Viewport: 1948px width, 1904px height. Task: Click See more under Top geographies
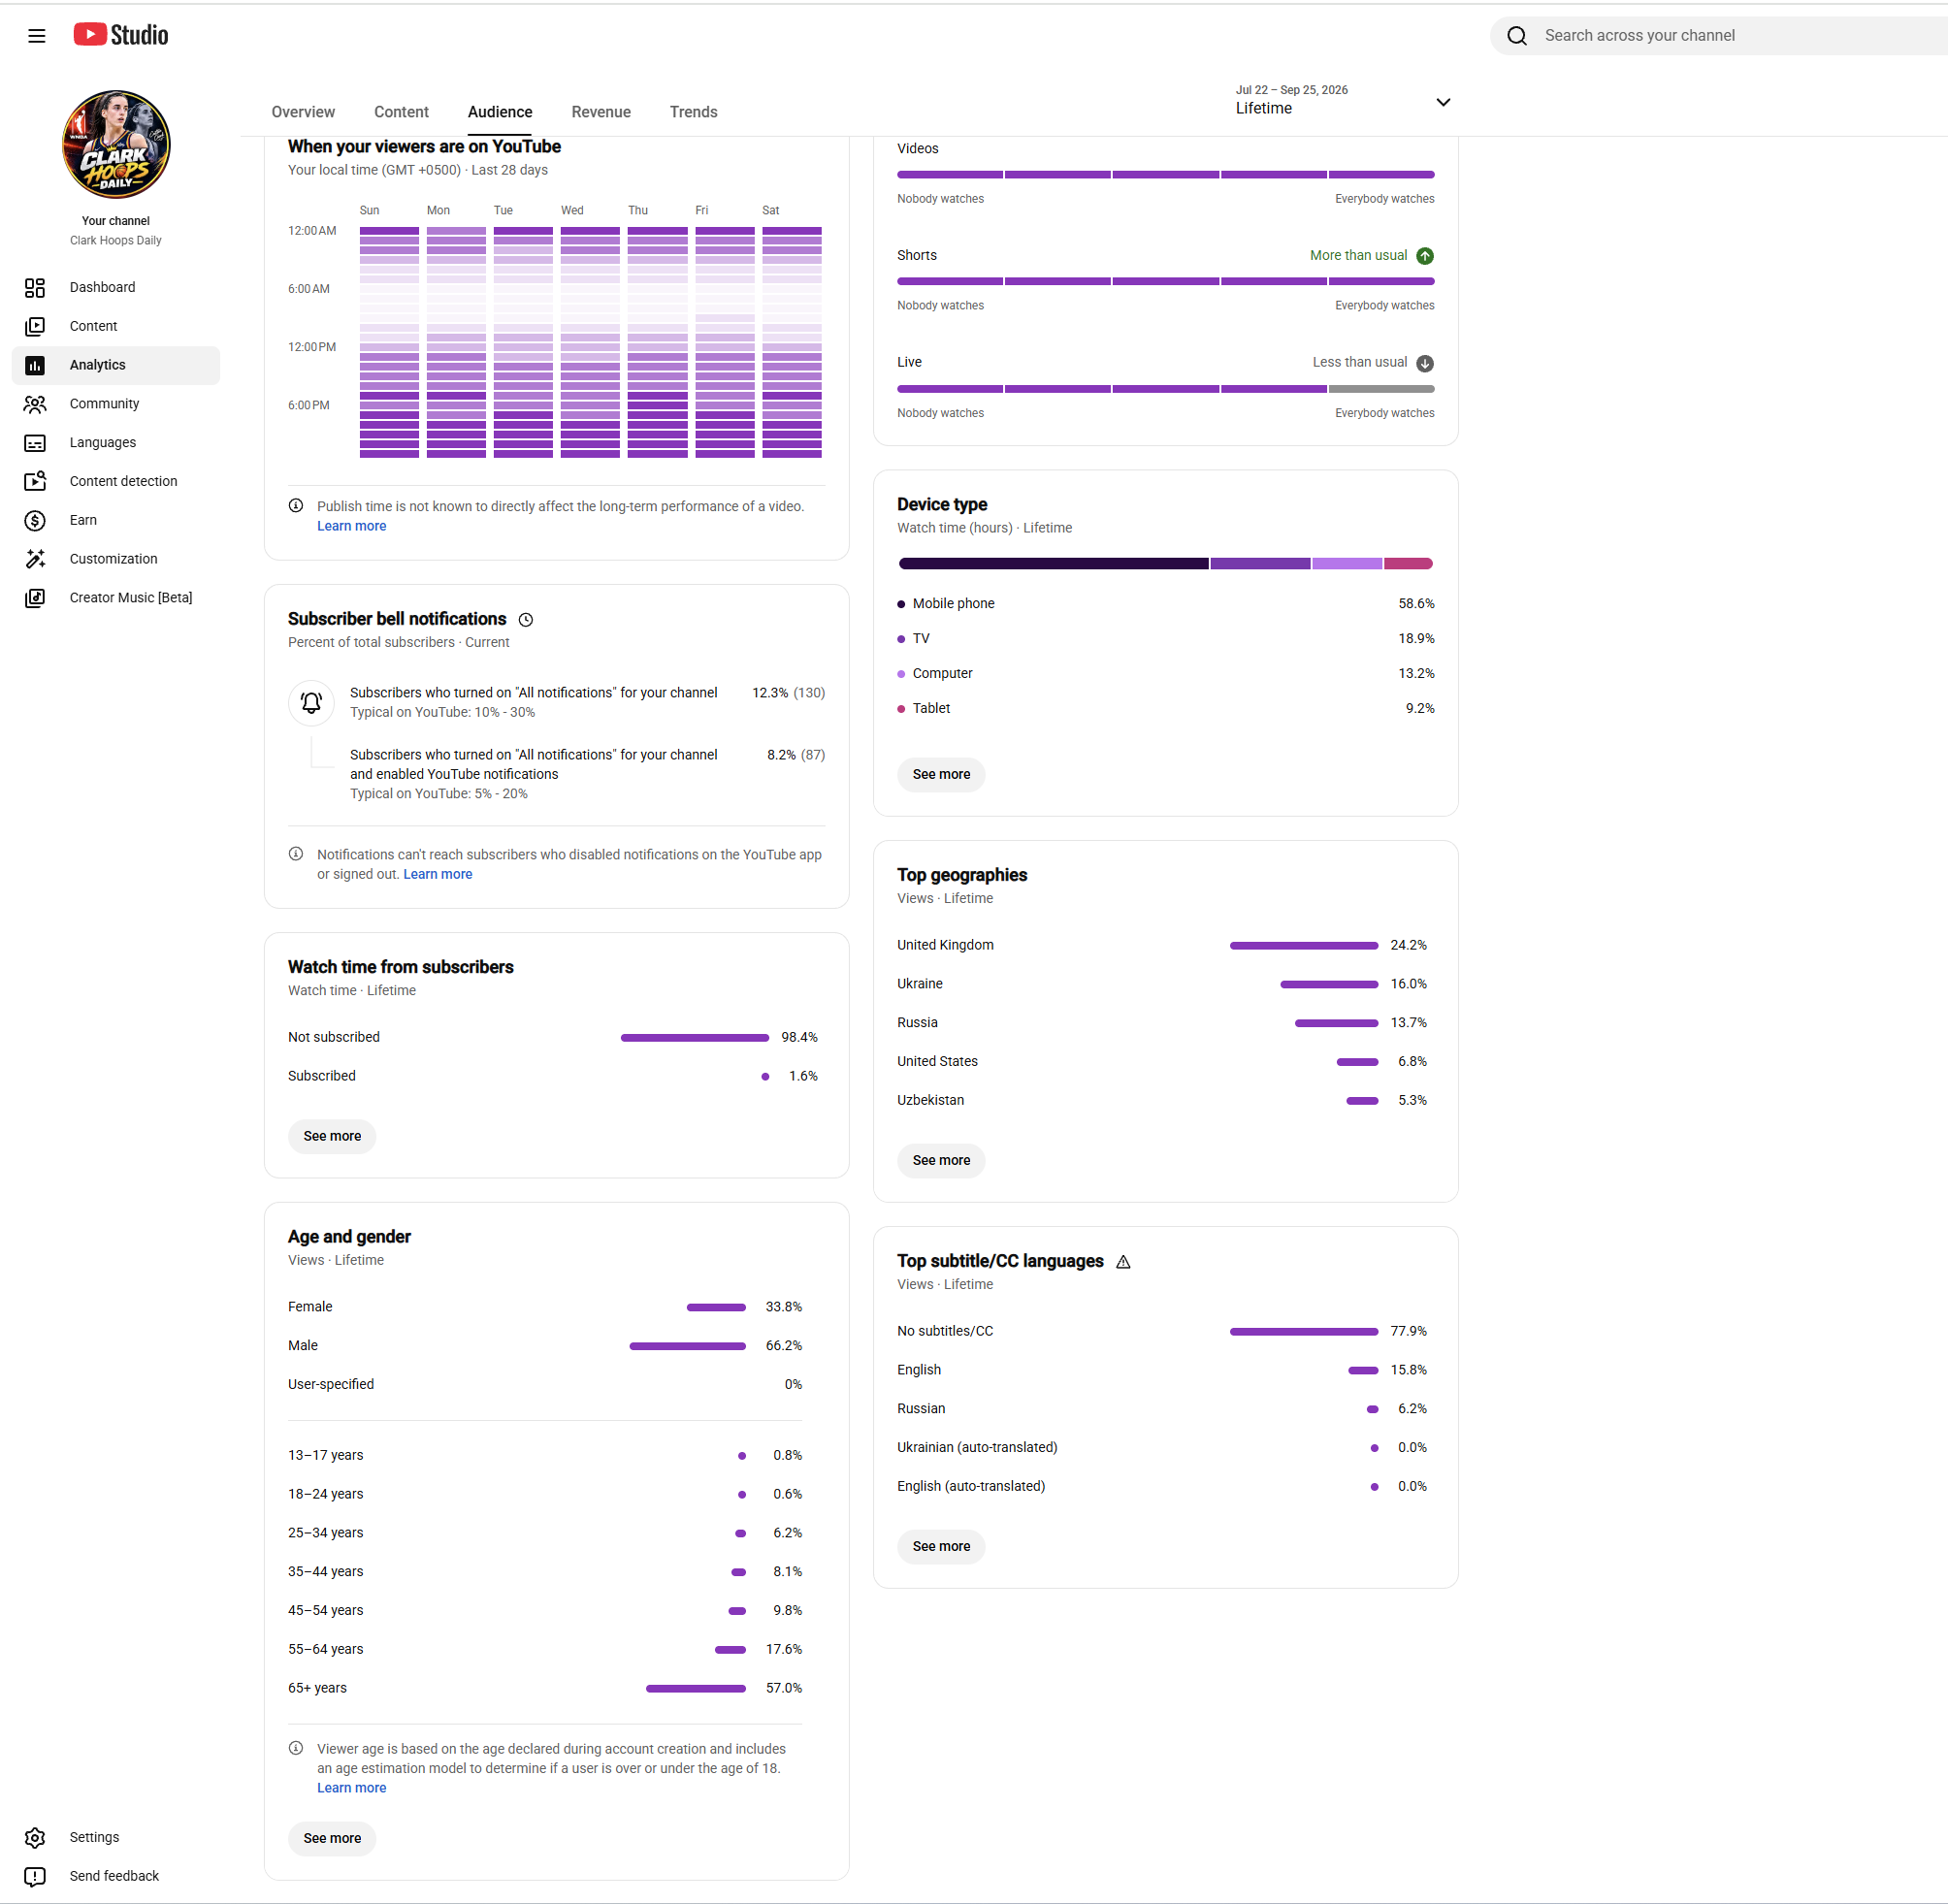941,1160
